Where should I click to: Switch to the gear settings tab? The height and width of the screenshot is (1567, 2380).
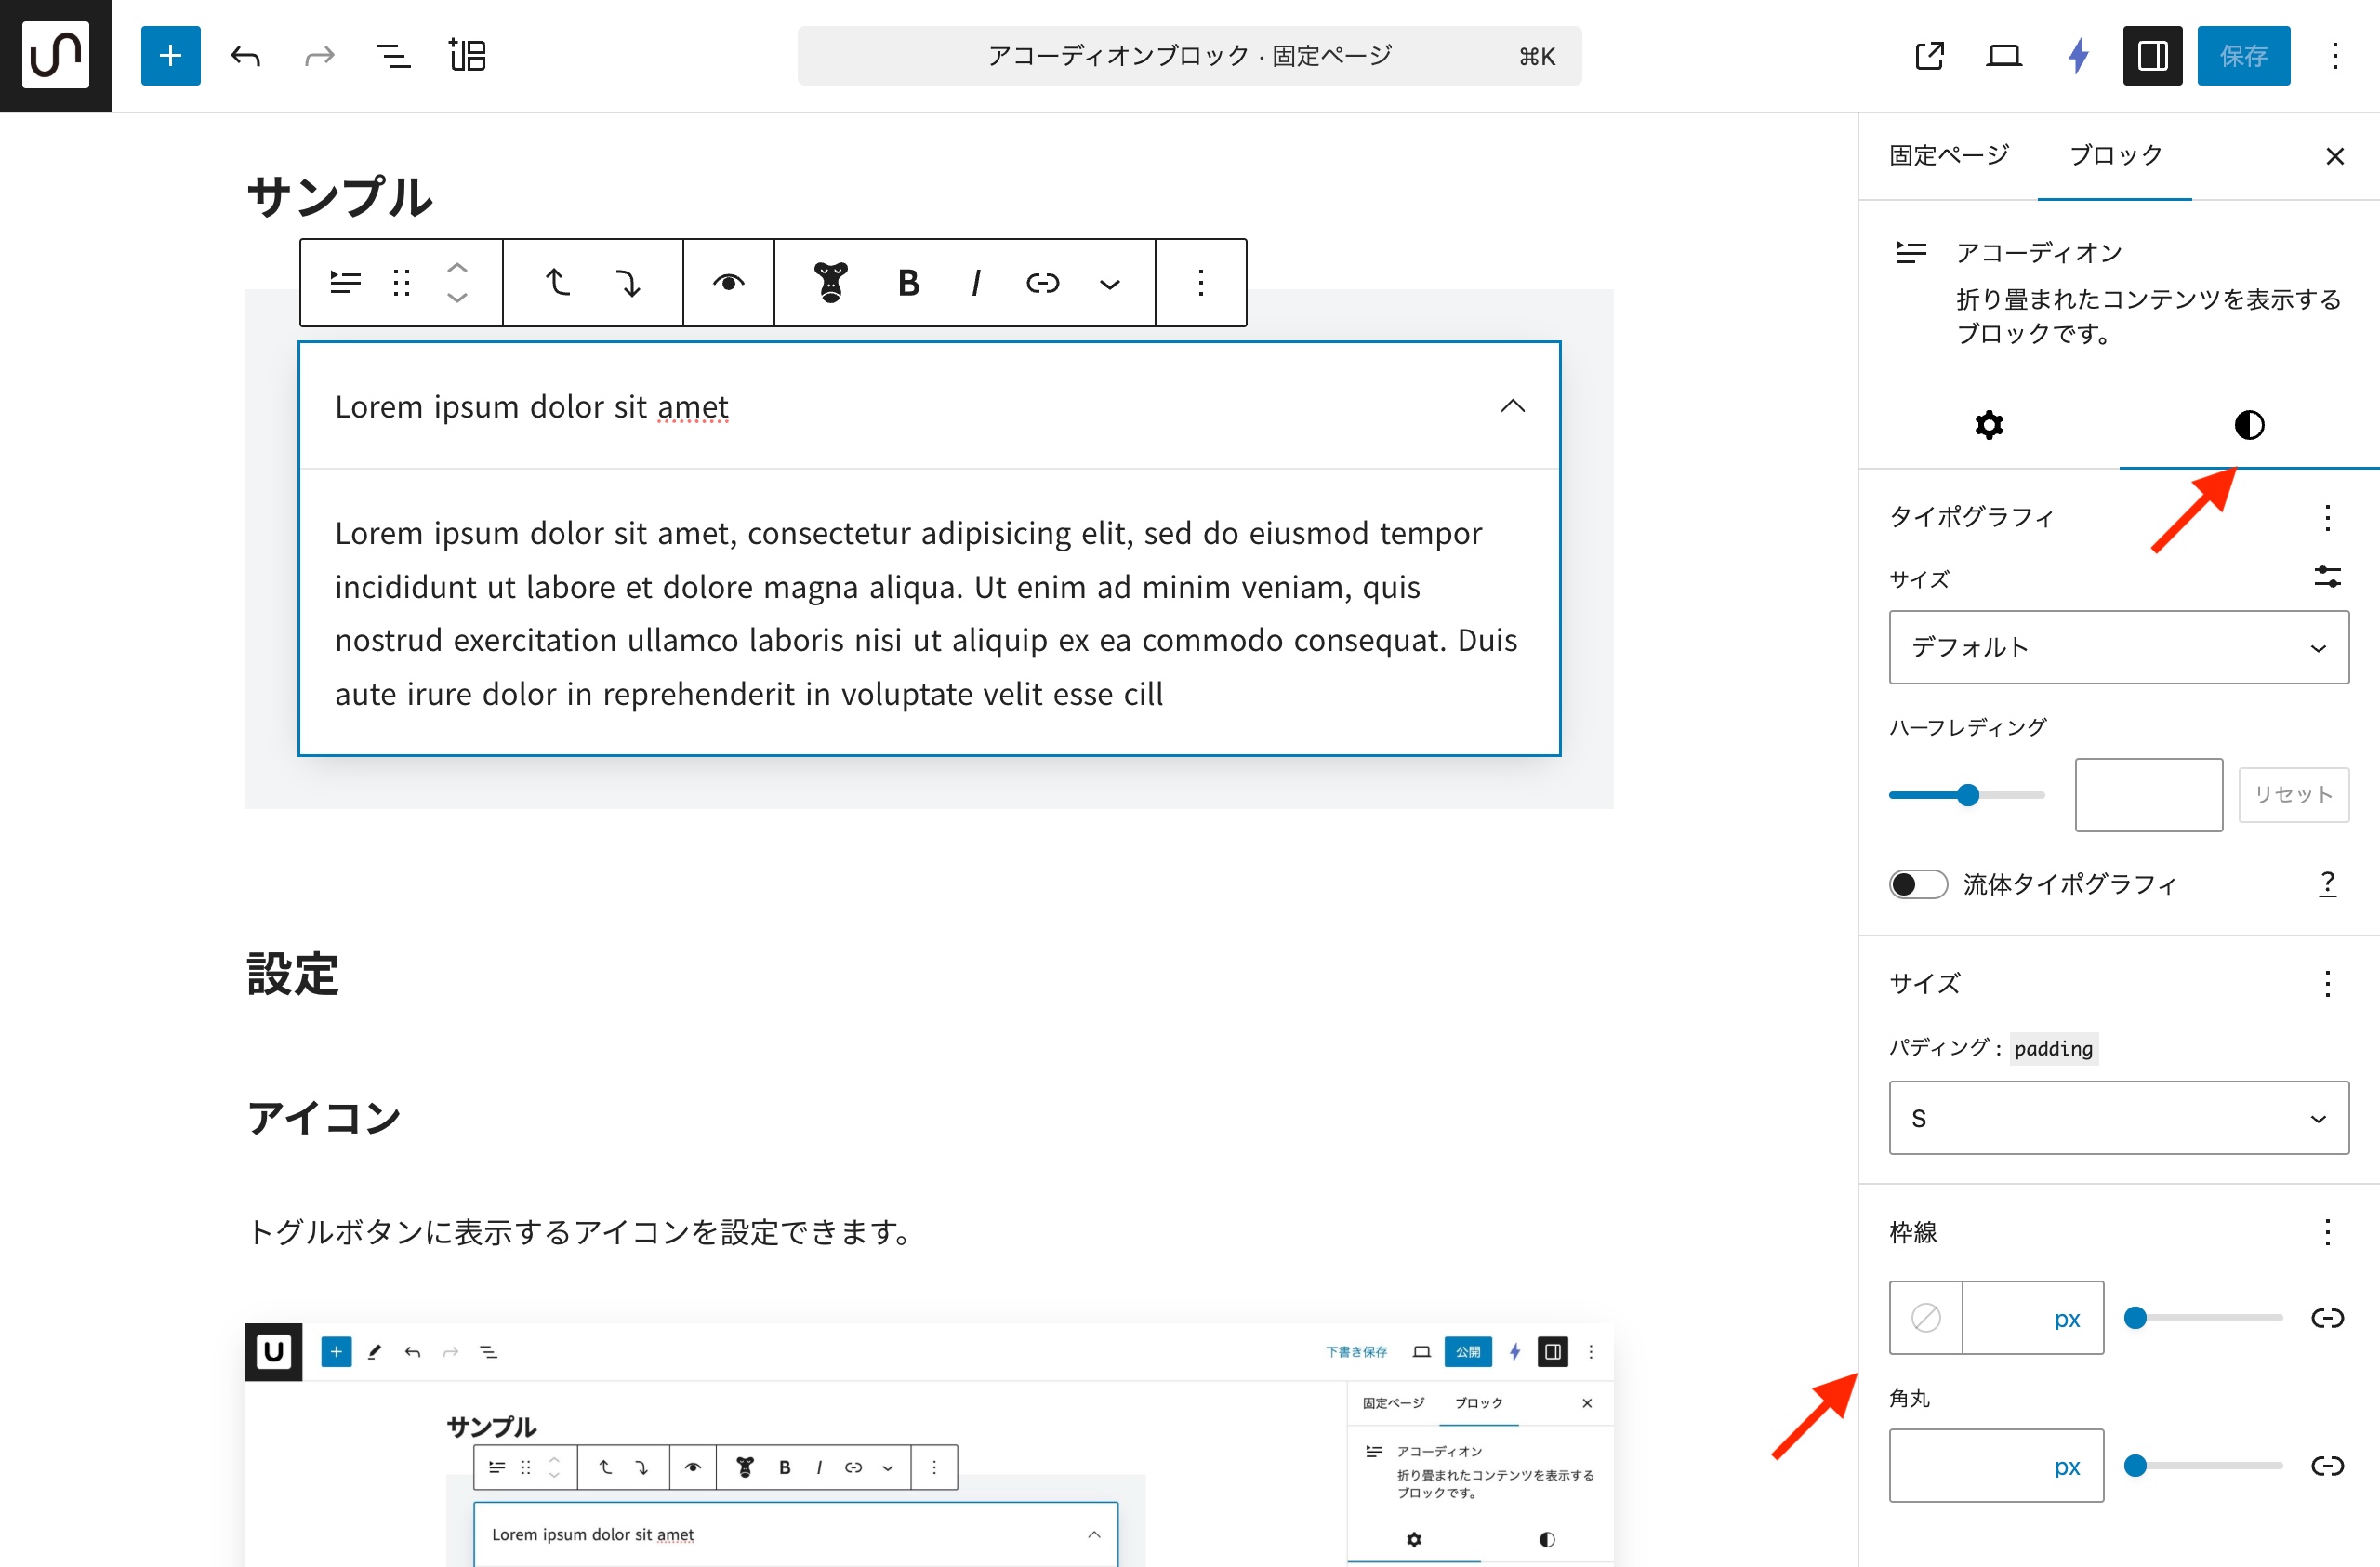(x=1989, y=425)
